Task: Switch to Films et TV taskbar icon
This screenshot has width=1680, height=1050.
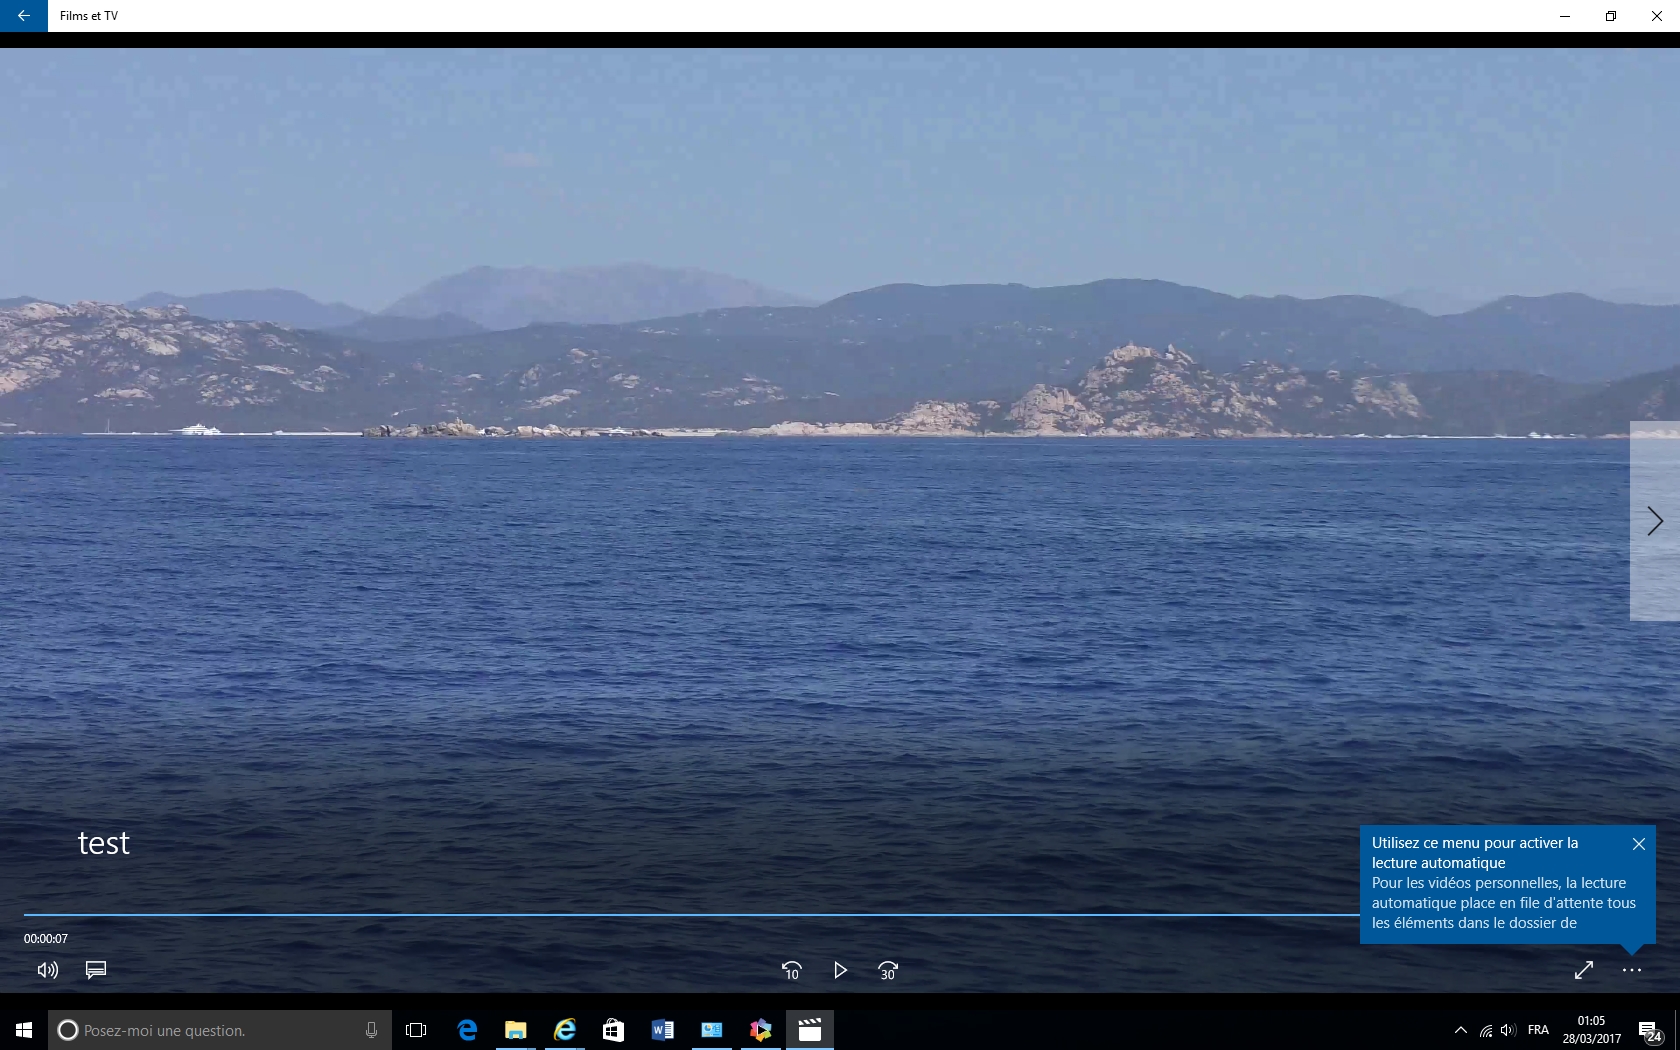Action: [x=810, y=1030]
